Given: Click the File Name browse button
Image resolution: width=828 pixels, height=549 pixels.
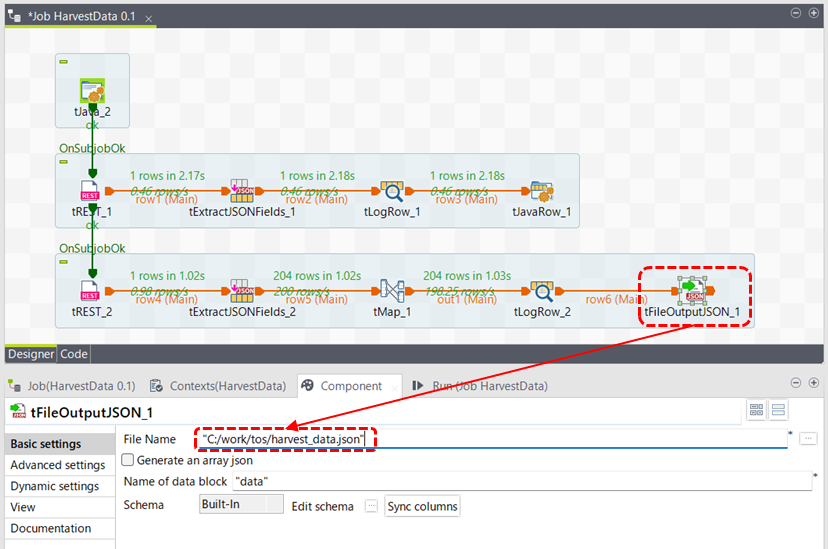Looking at the screenshot, I should pyautogui.click(x=808, y=439).
